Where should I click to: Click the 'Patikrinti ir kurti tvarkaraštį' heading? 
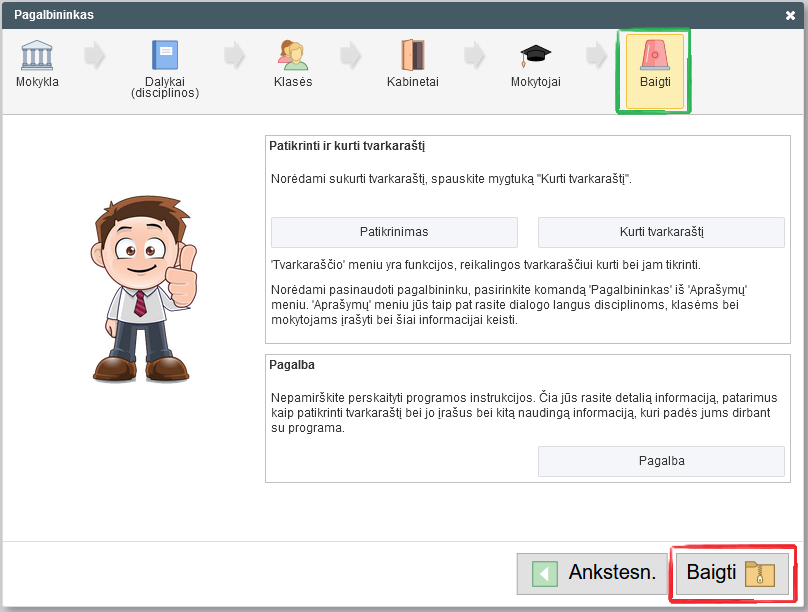point(347,146)
